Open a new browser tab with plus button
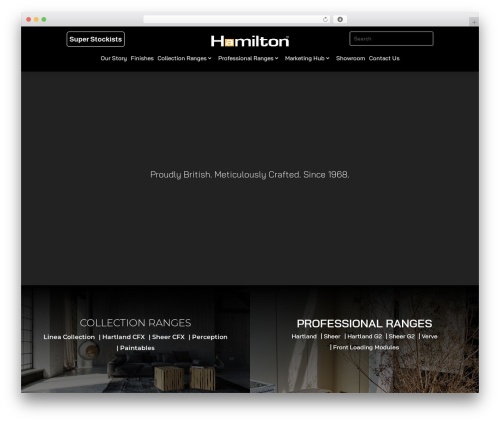The image size is (500, 423). 474,22
